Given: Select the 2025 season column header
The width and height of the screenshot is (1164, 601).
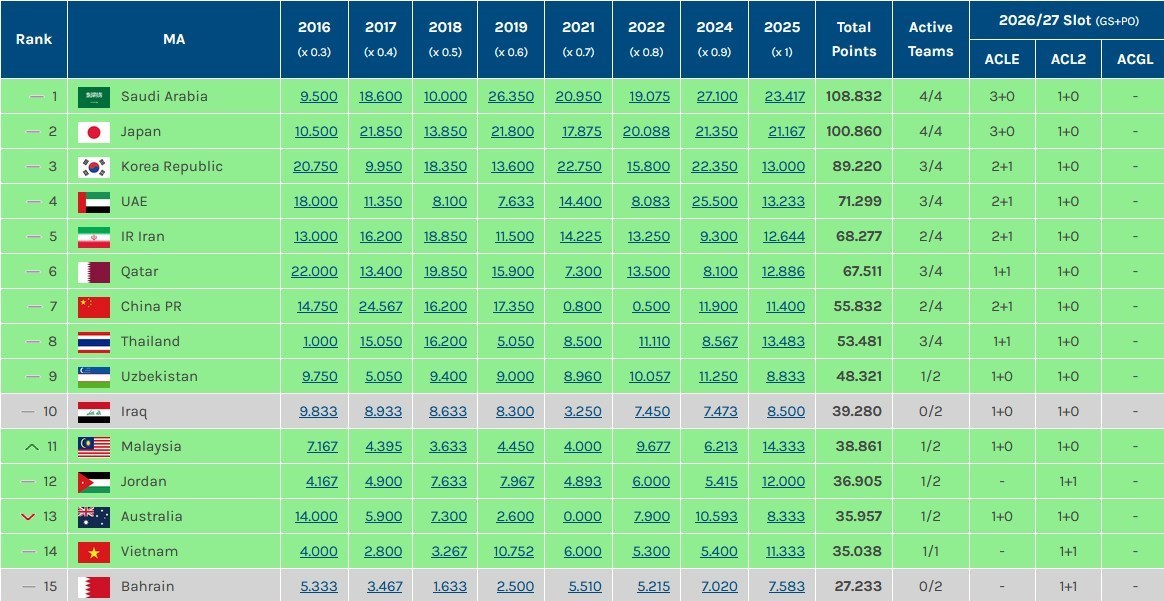Looking at the screenshot, I should (782, 38).
